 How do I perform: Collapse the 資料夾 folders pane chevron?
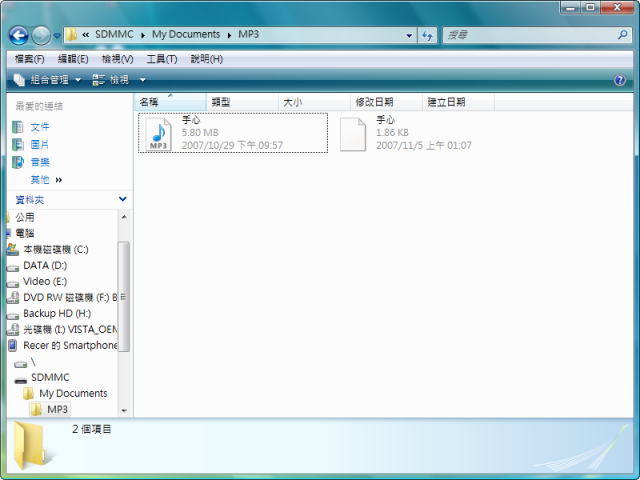tap(122, 199)
